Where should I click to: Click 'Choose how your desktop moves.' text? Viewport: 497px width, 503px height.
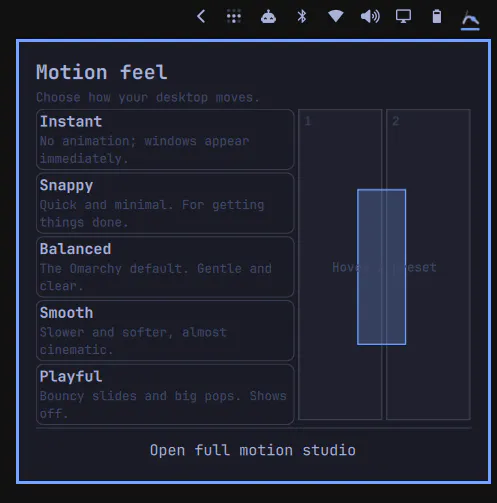click(148, 97)
